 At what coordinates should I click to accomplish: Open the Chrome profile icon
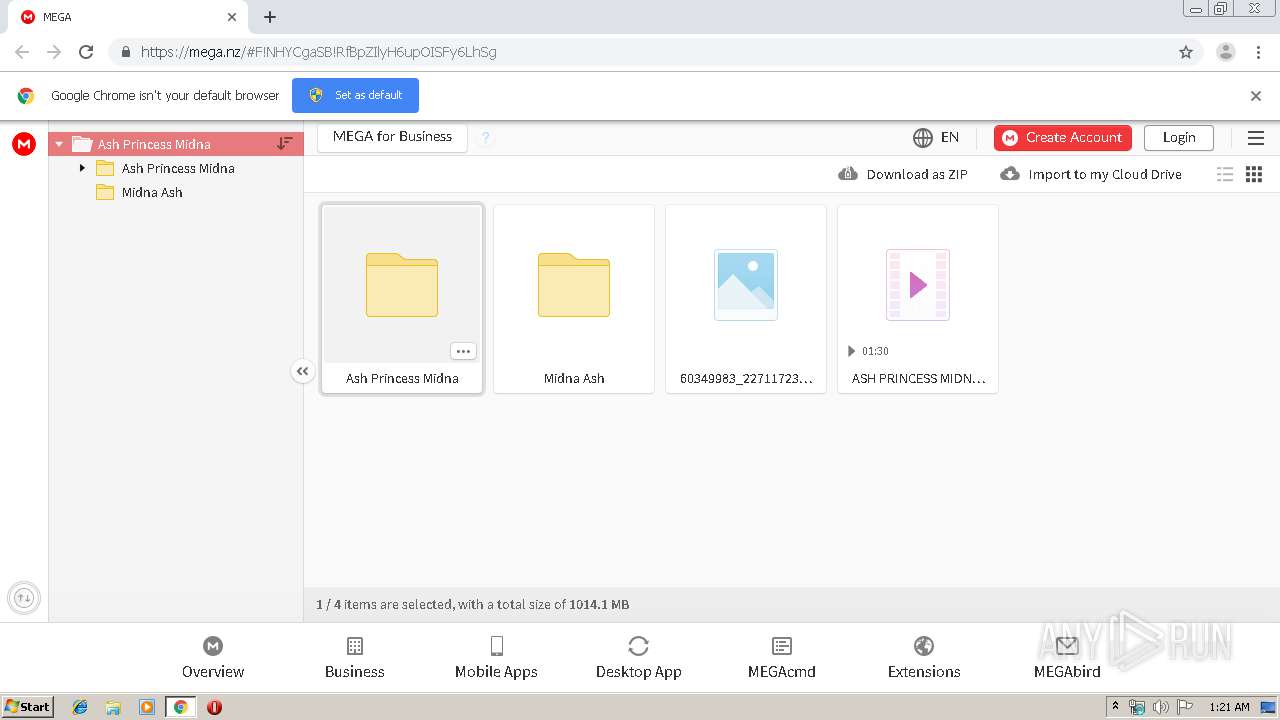(1226, 52)
